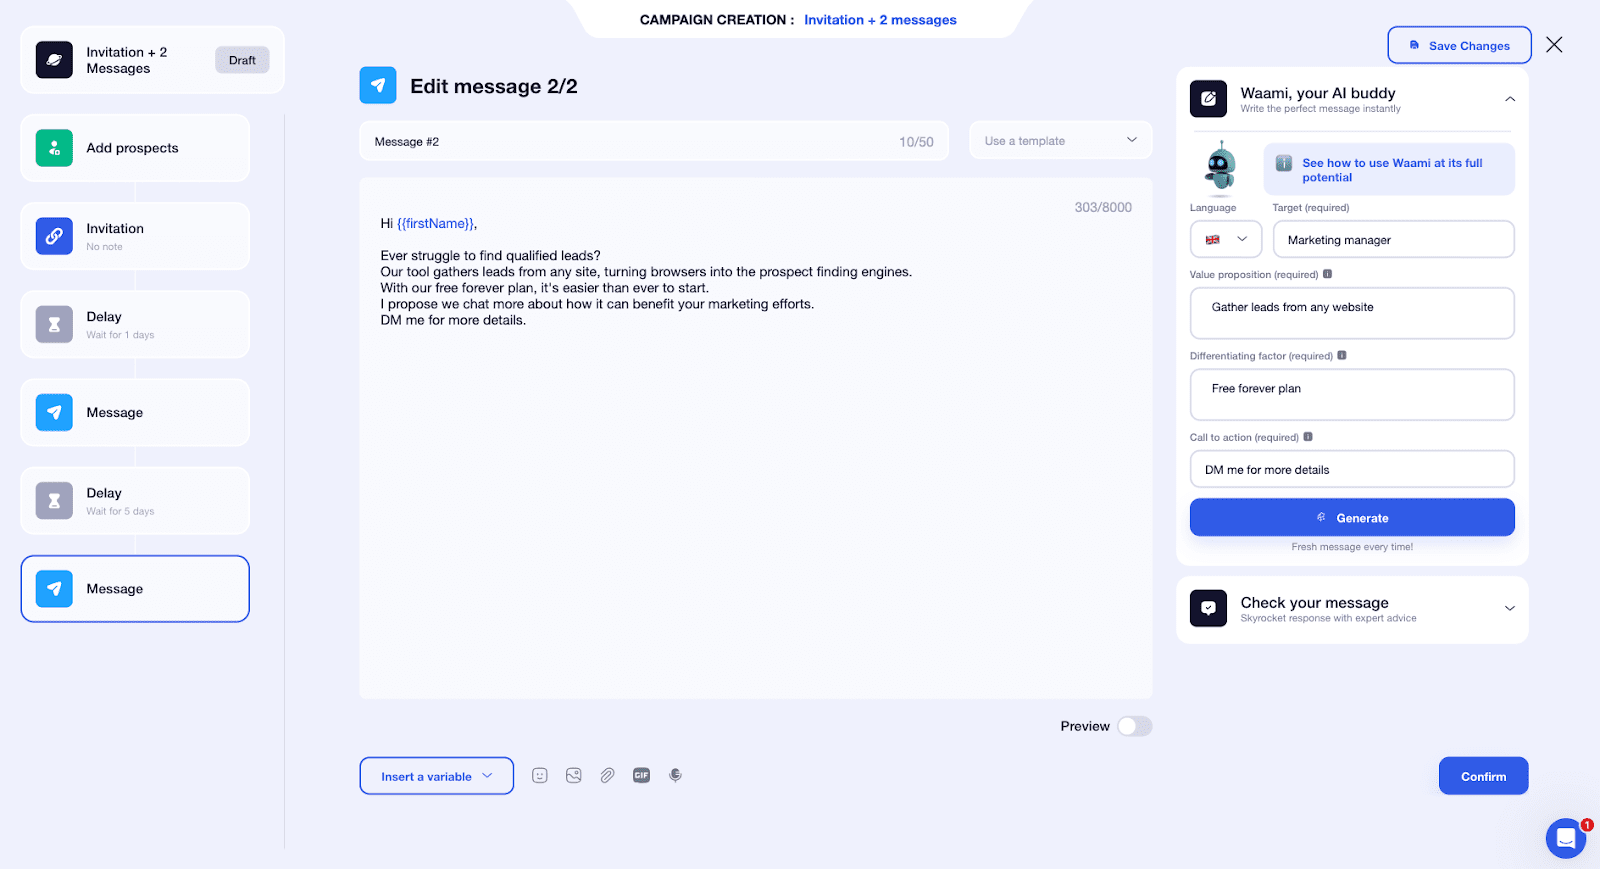This screenshot has height=869, width=1600.
Task: Click the emoji smiley icon
Action: click(540, 775)
